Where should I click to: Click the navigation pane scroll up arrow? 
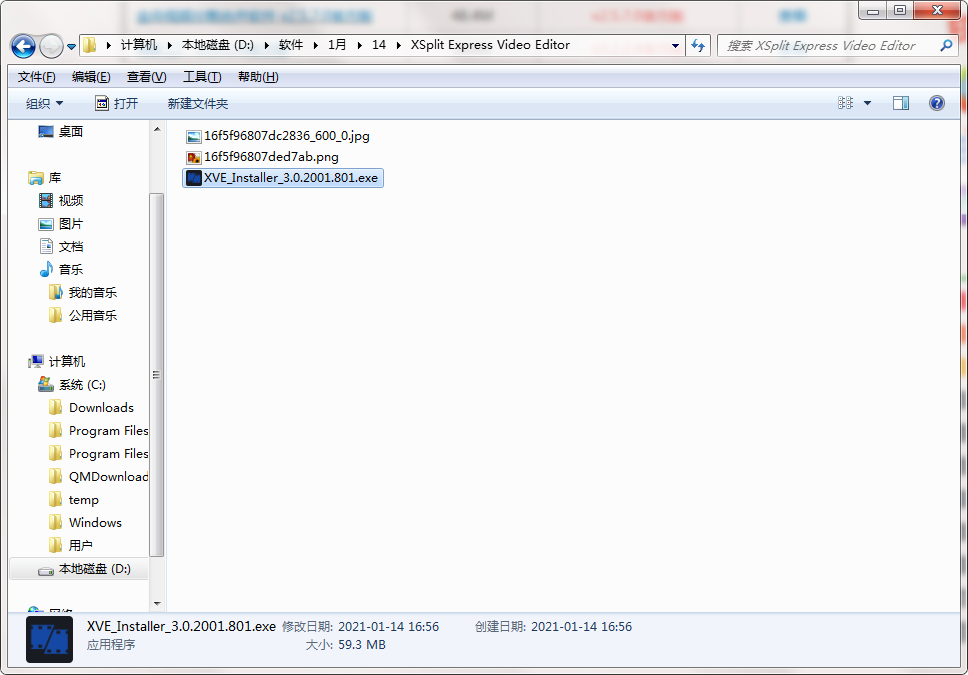tap(157, 129)
